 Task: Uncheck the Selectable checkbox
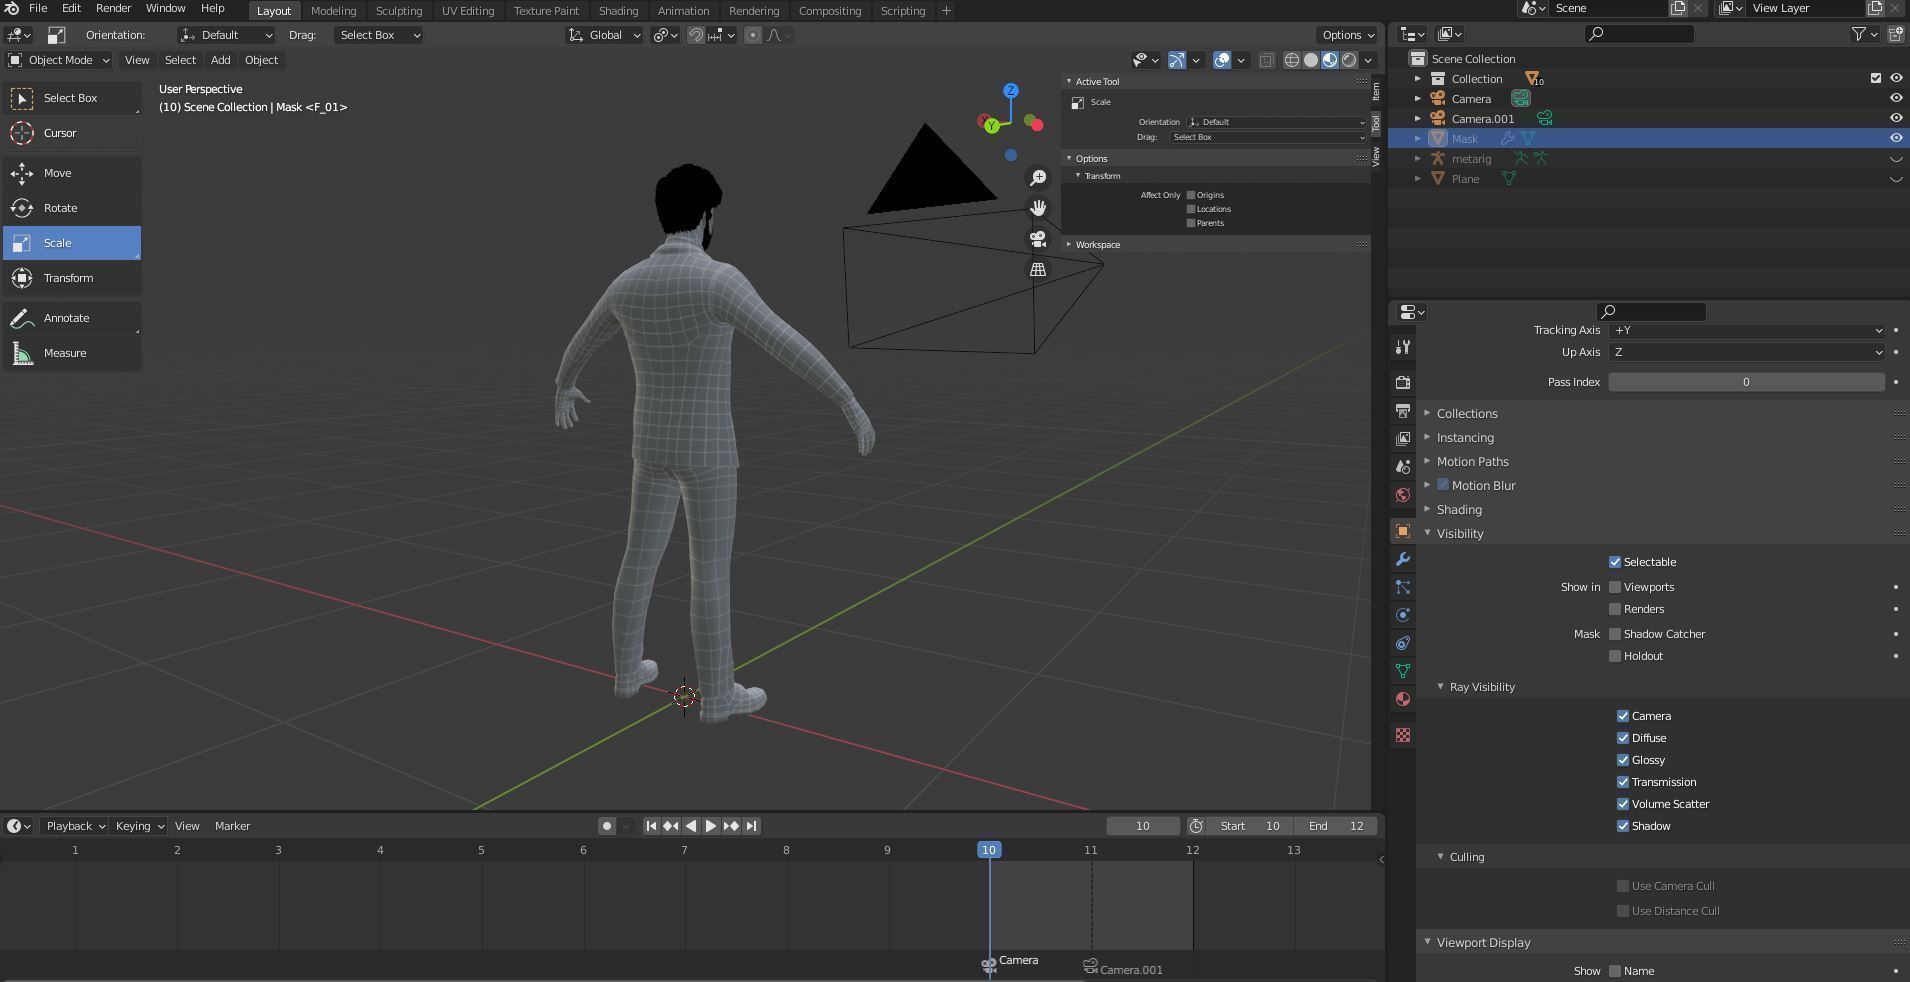(x=1614, y=562)
